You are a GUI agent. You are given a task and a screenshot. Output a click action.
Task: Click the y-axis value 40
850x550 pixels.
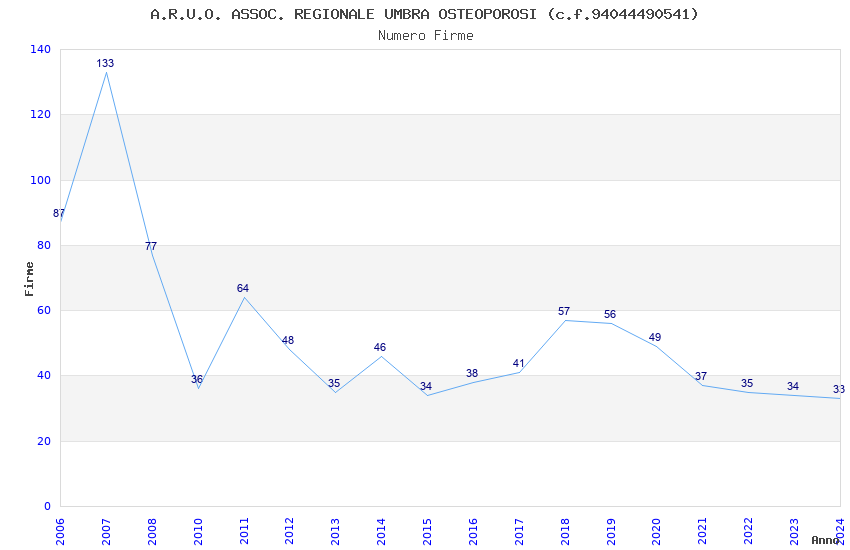pyautogui.click(x=44, y=376)
